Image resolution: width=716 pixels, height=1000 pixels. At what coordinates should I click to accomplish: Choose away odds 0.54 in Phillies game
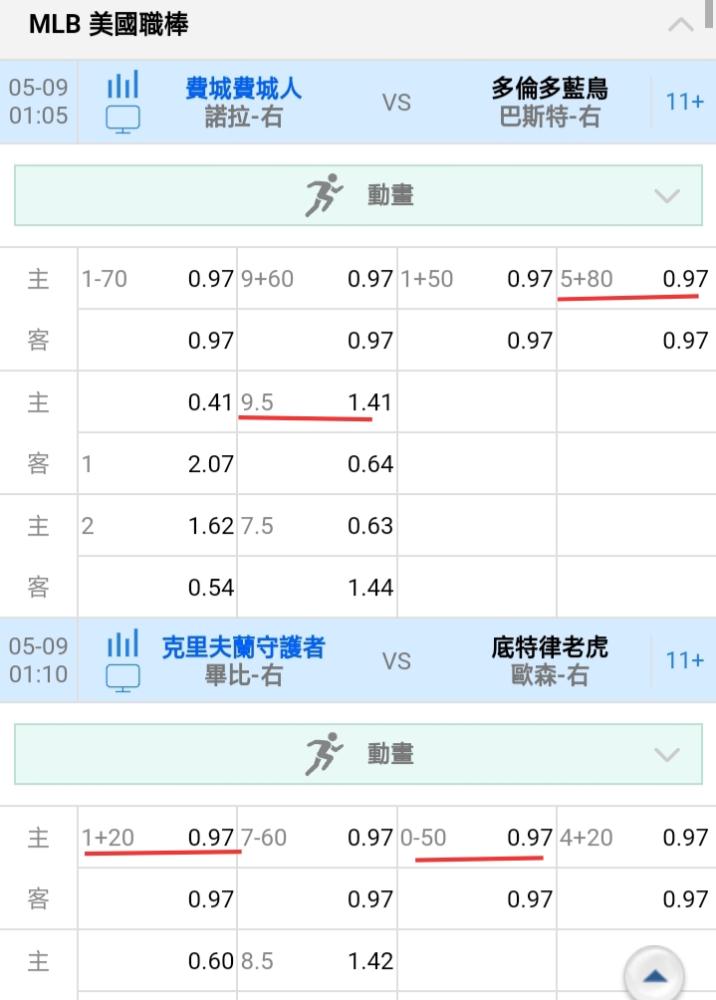(x=157, y=587)
